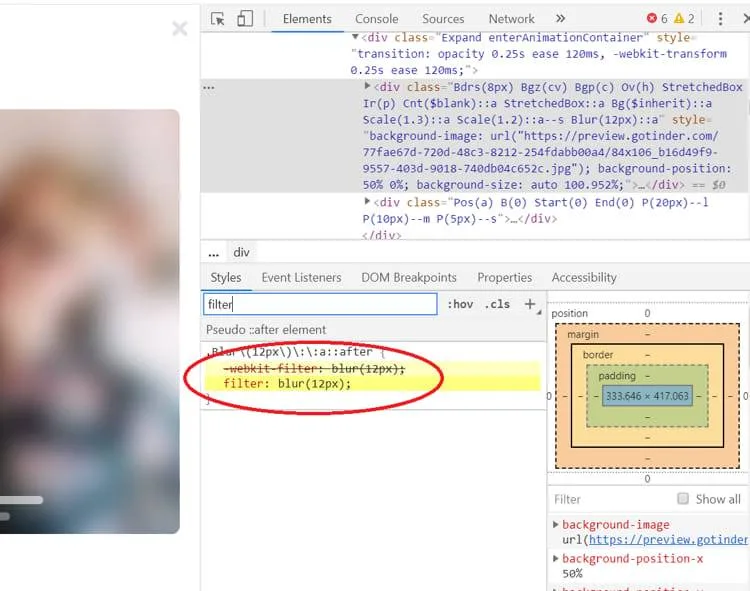This screenshot has width=750, height=591.
Task: Collapse the Expand enterAnimationContainer div node
Action: point(355,37)
